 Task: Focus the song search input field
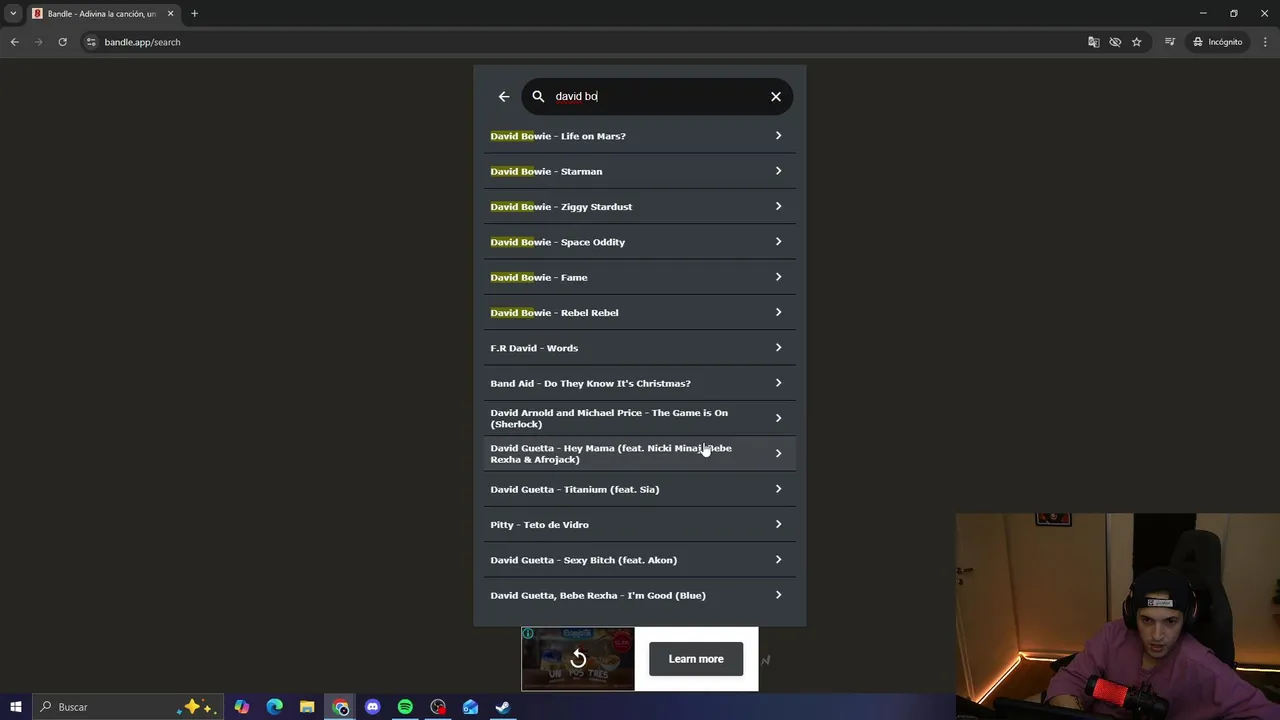click(x=657, y=97)
